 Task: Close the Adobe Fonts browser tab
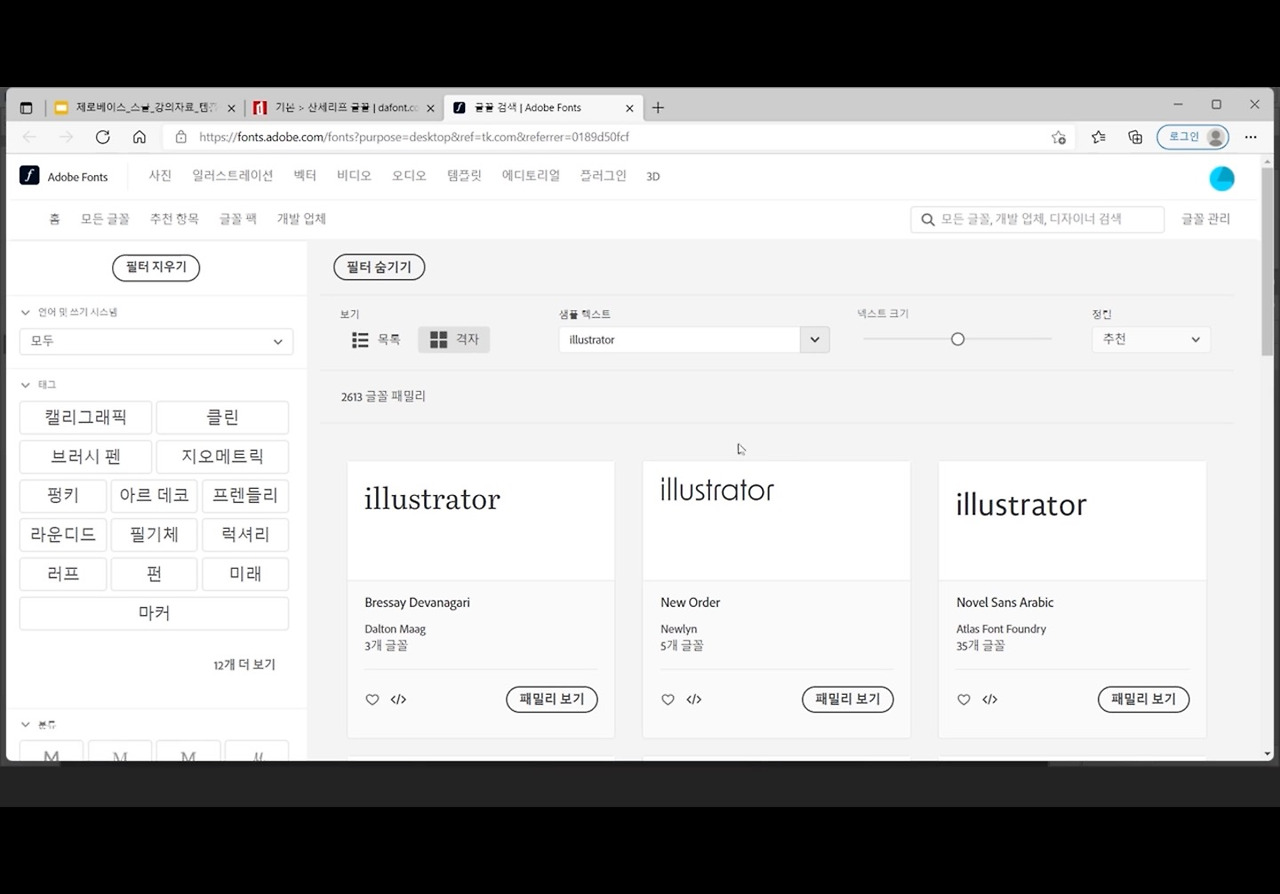point(630,108)
